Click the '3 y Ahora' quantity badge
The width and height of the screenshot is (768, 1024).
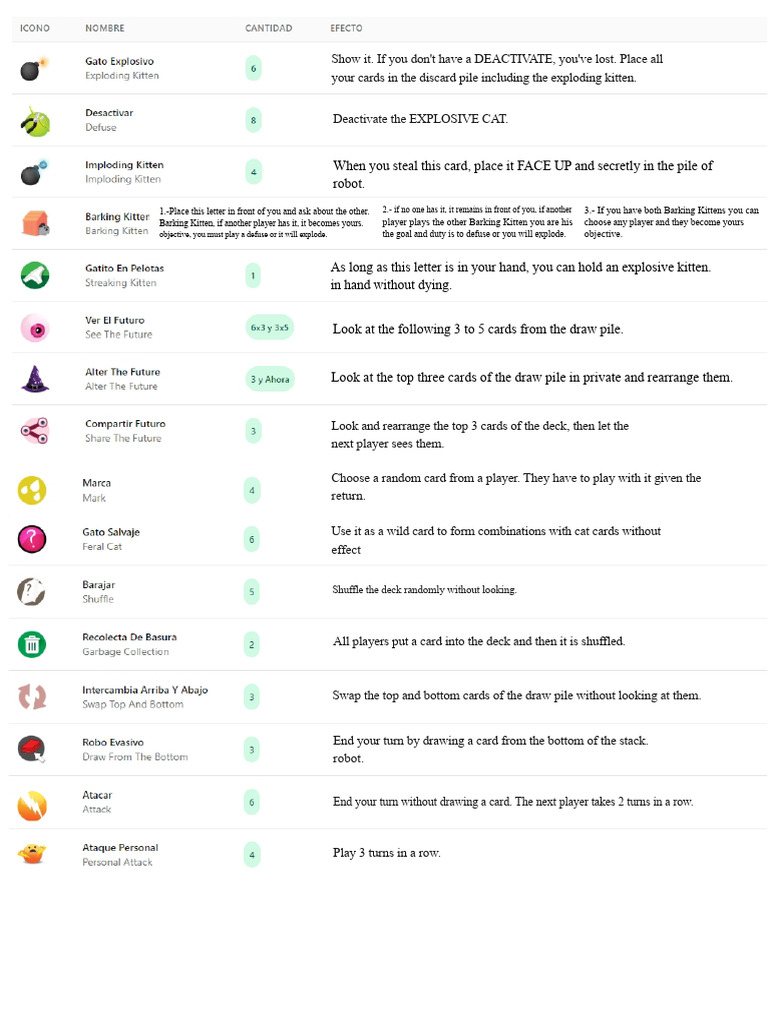(270, 379)
